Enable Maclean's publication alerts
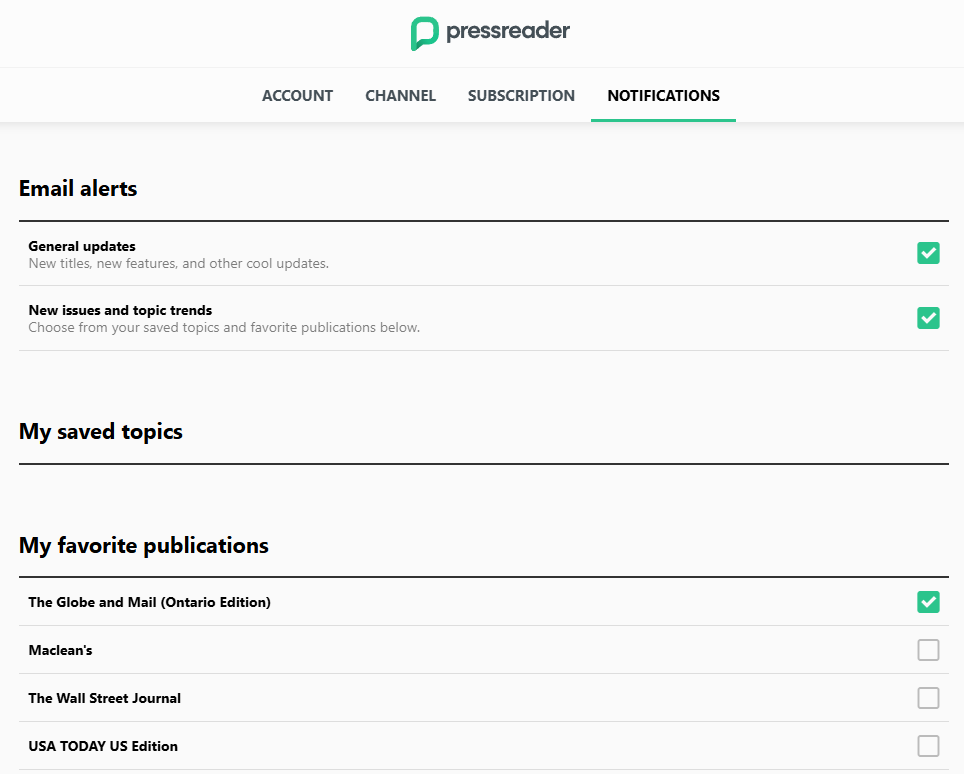The height and width of the screenshot is (774, 964). click(x=928, y=650)
